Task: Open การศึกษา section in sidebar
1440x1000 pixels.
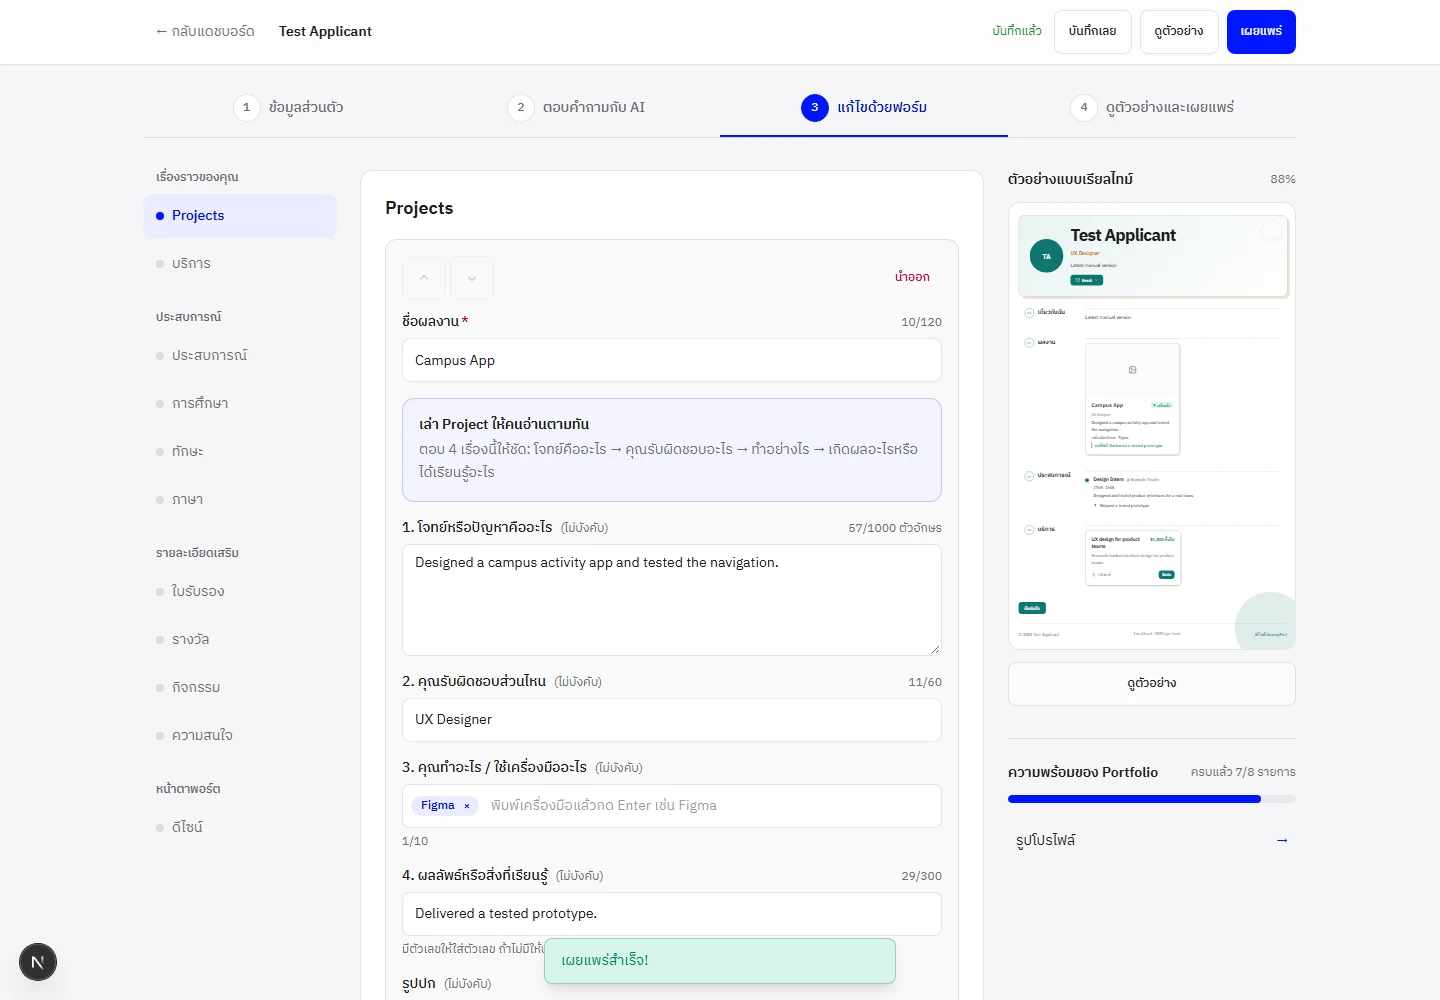Action: [240, 404]
